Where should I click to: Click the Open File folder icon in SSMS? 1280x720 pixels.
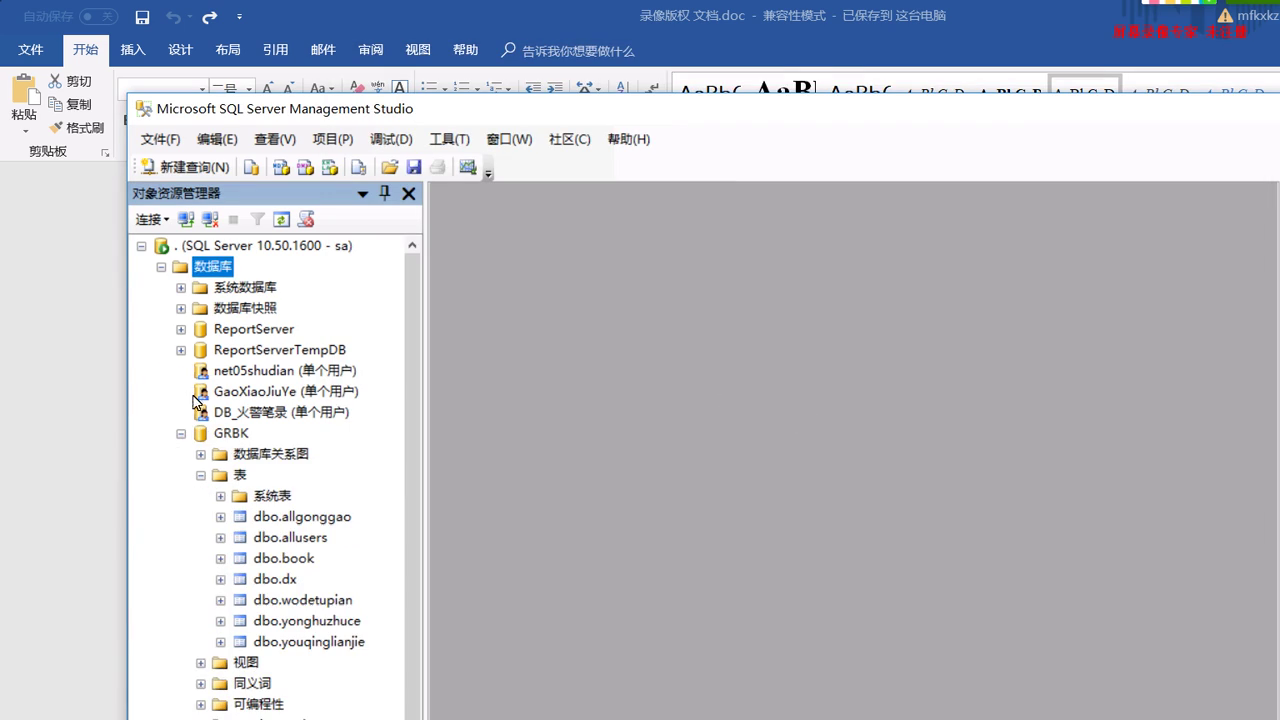(390, 167)
